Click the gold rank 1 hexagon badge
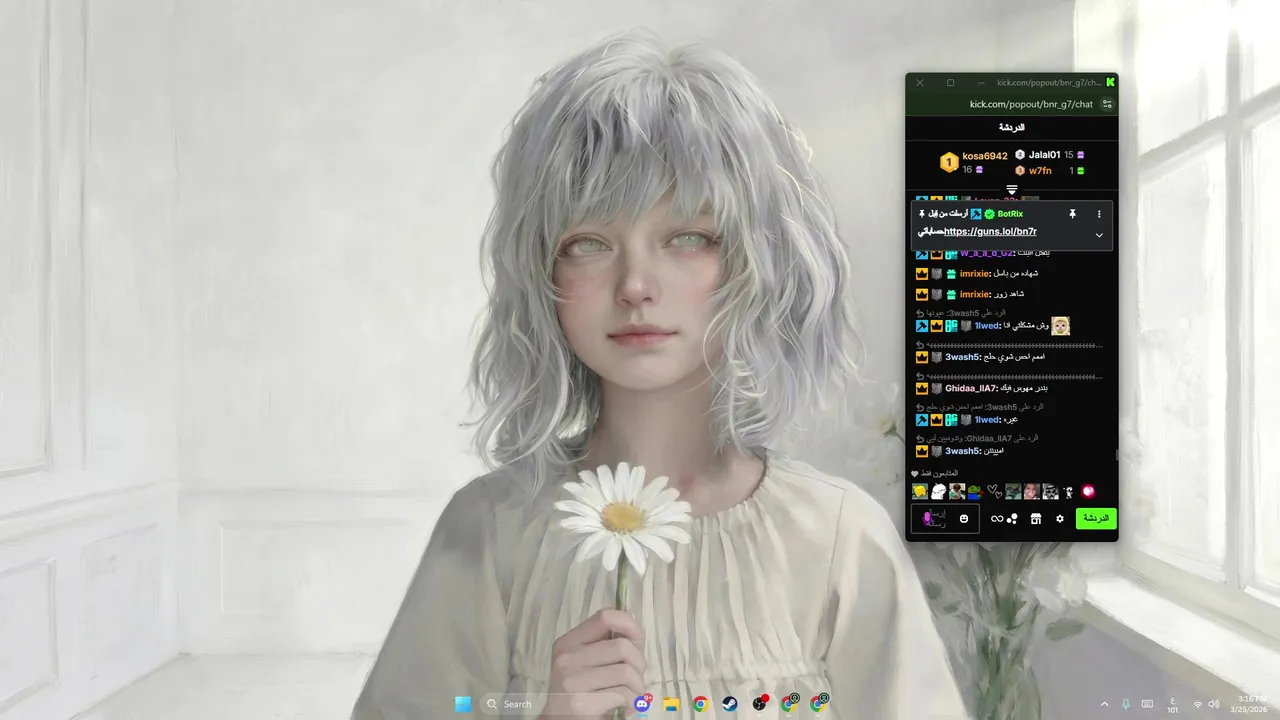 [x=949, y=162]
